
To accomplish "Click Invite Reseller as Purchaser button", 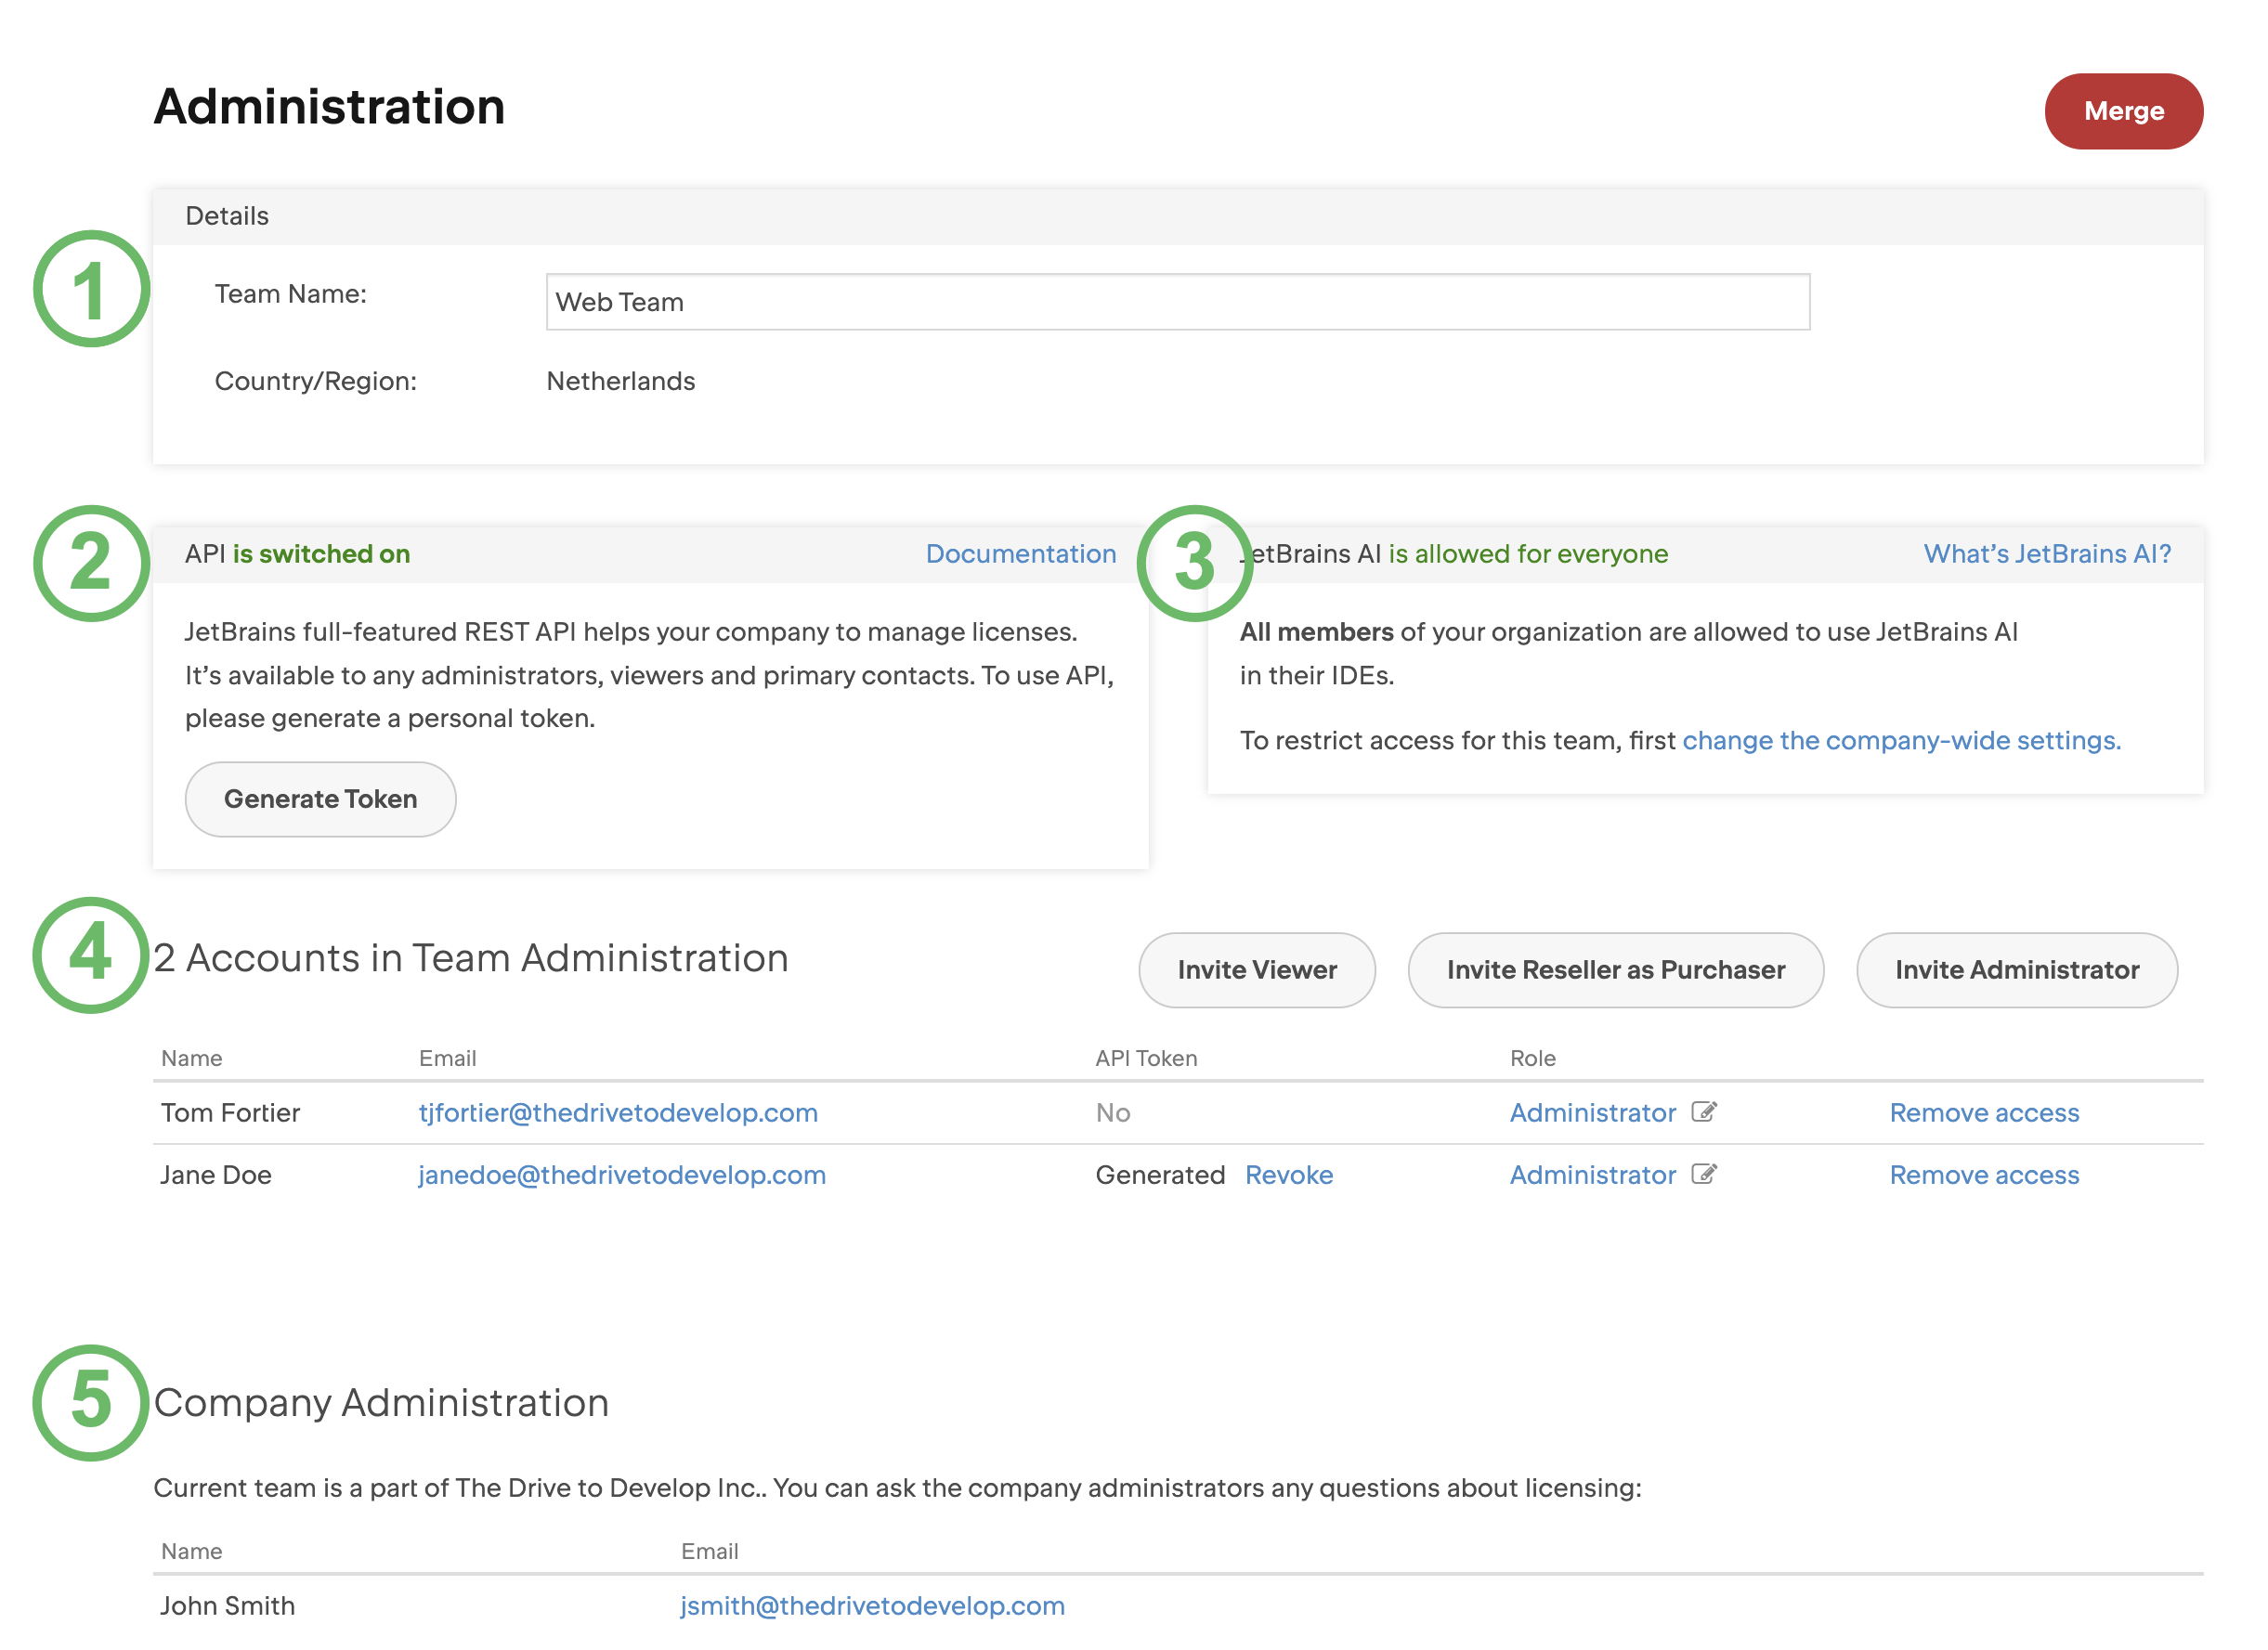I will click(x=1614, y=969).
